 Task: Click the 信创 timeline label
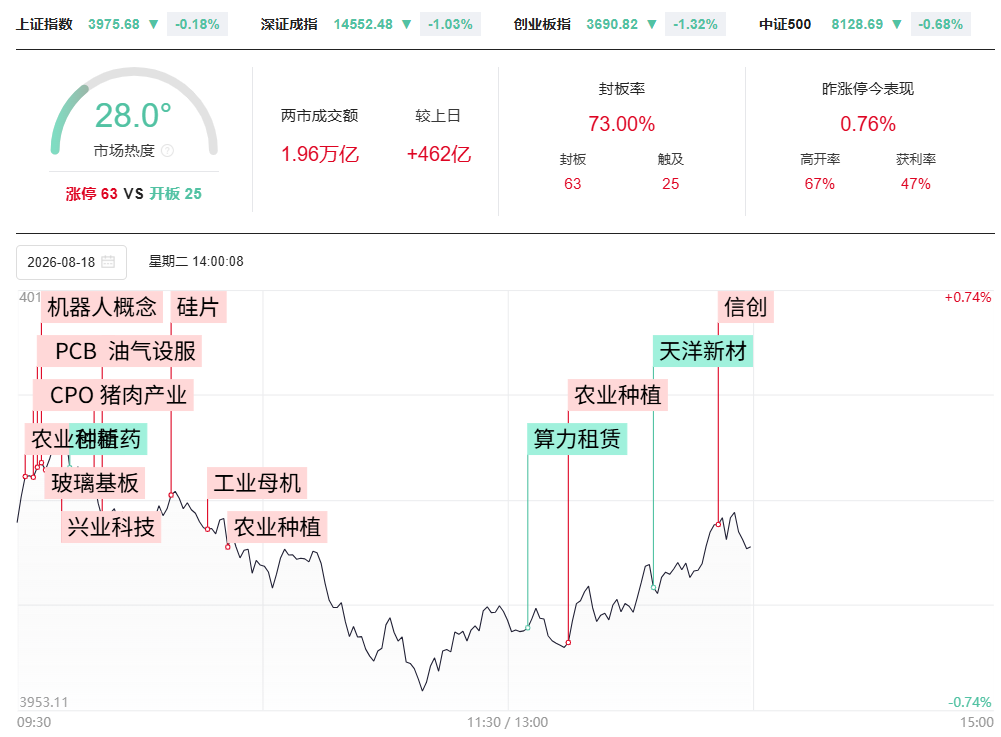point(746,307)
